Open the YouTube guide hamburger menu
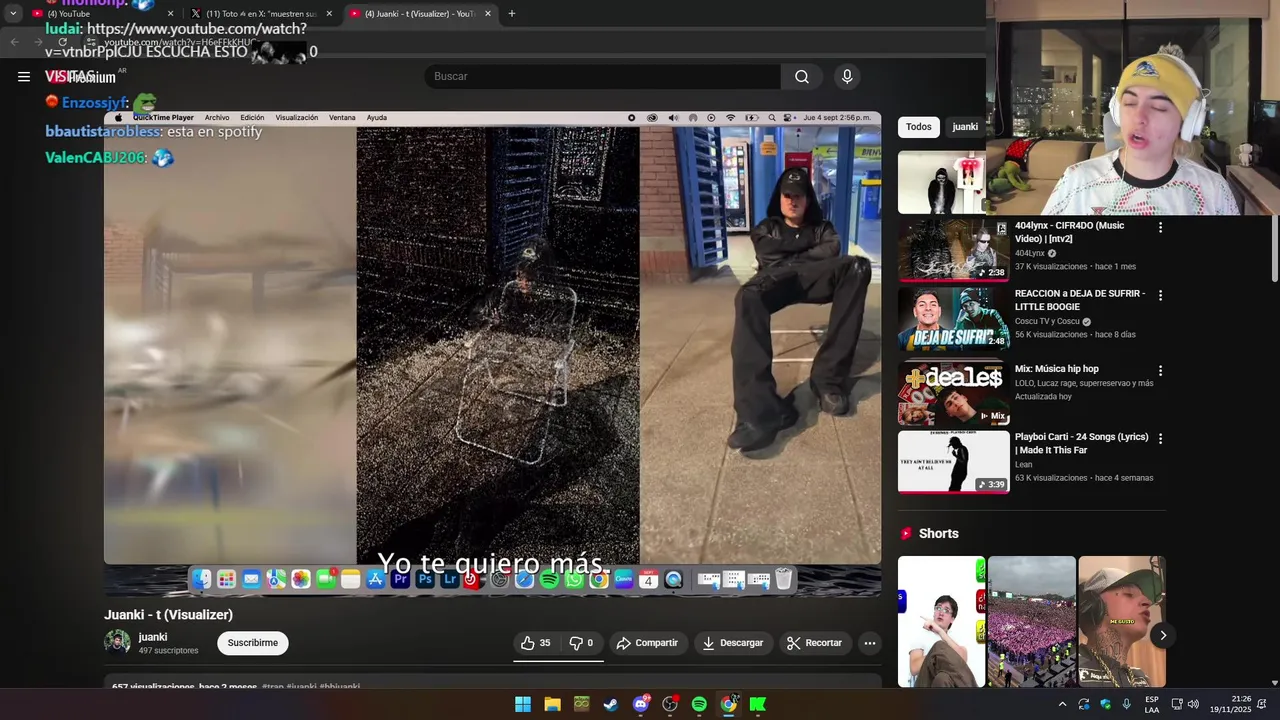Screen dimensions: 1280x720 pos(24,76)
